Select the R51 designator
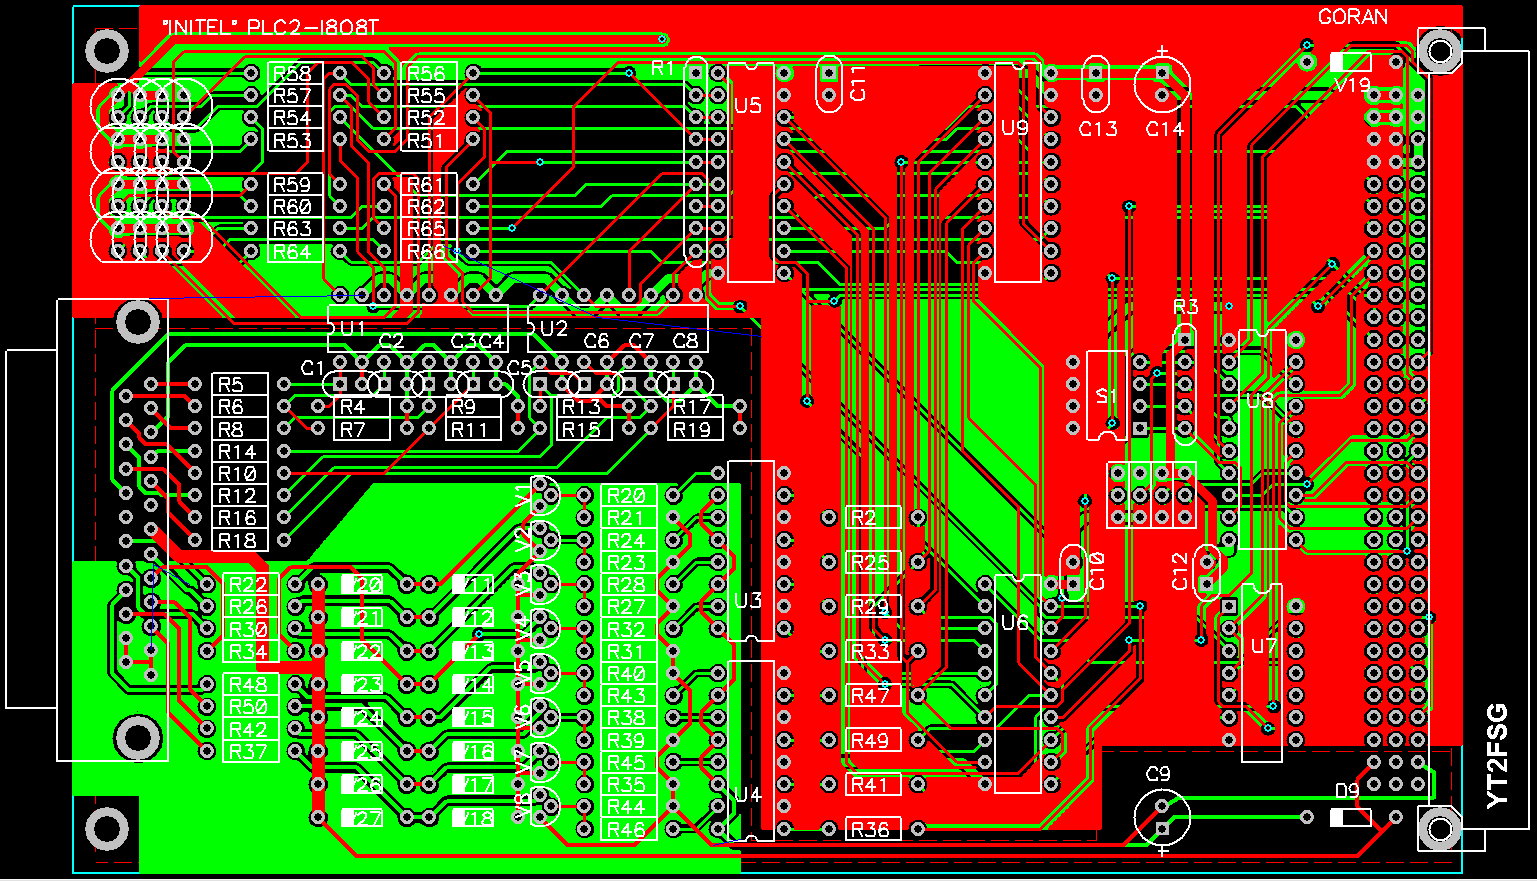Screen dimensions: 1537x881 (x=426, y=141)
